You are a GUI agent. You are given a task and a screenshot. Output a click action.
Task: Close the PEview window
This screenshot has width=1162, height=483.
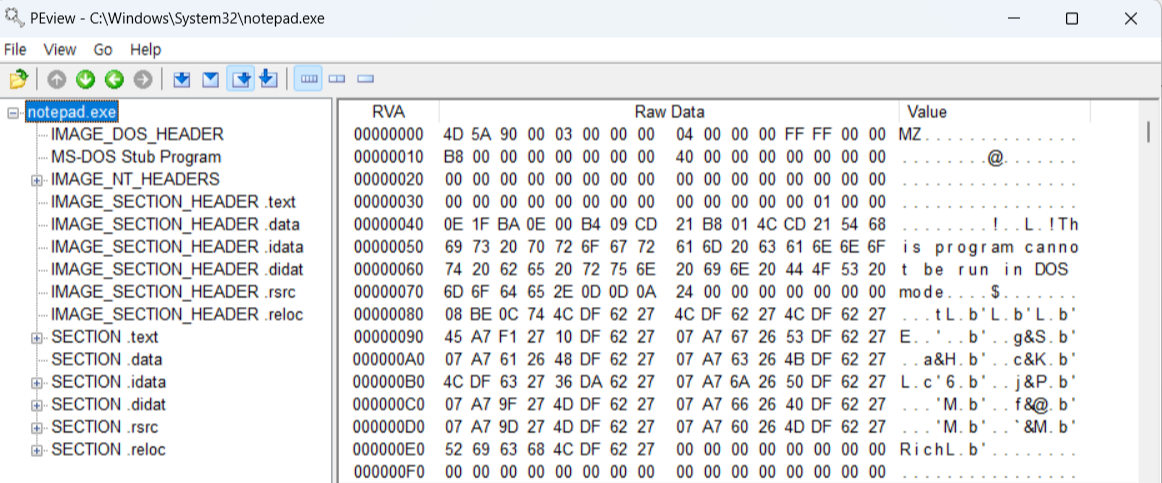[1130, 19]
